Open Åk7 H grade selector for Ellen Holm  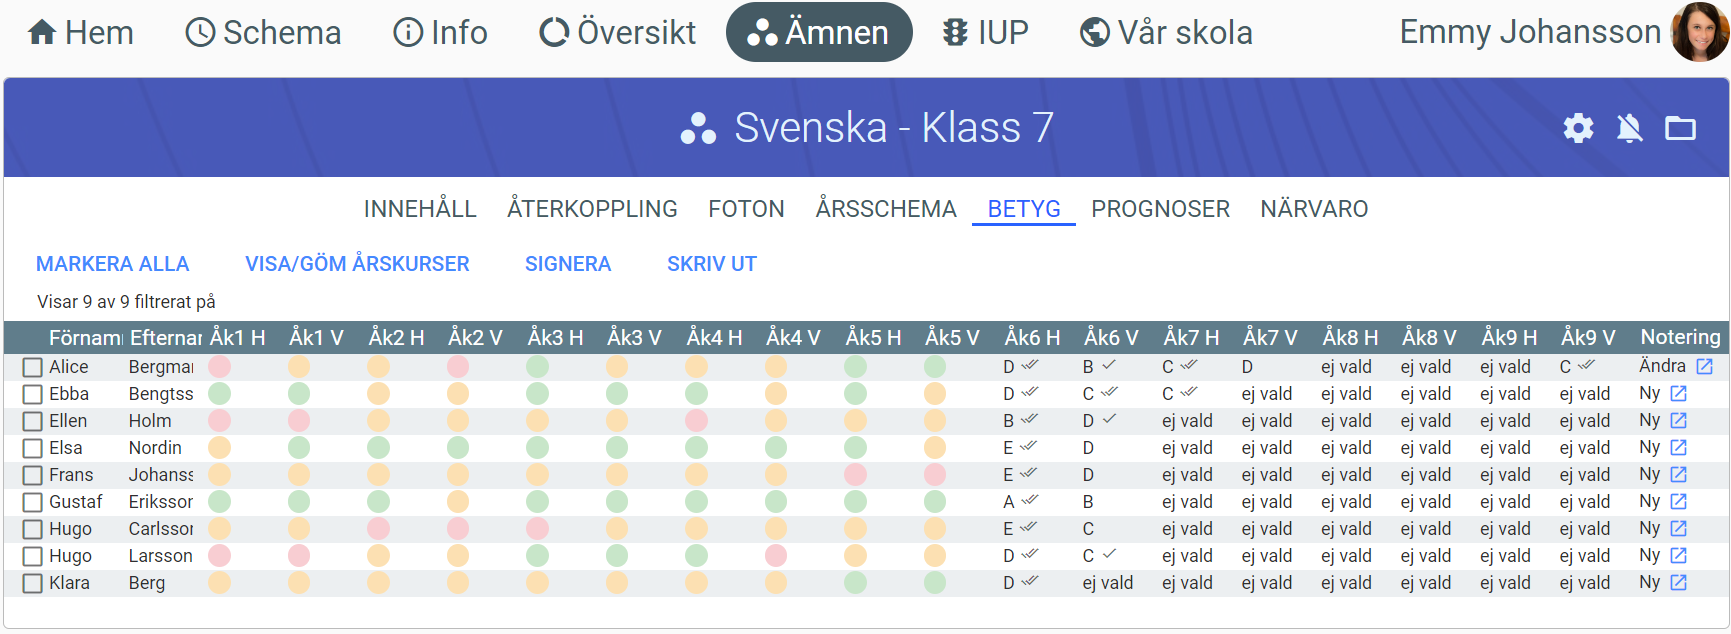coord(1187,421)
